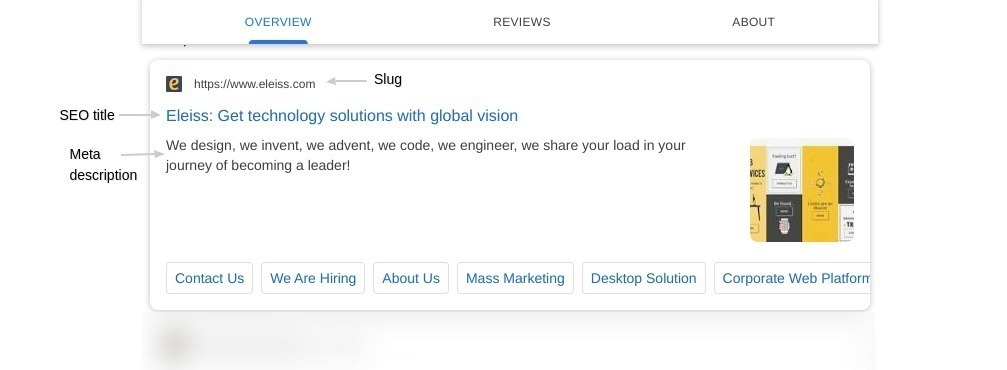The image size is (1007, 370).
Task: Select the OVERVIEW tab
Action: click(x=278, y=22)
